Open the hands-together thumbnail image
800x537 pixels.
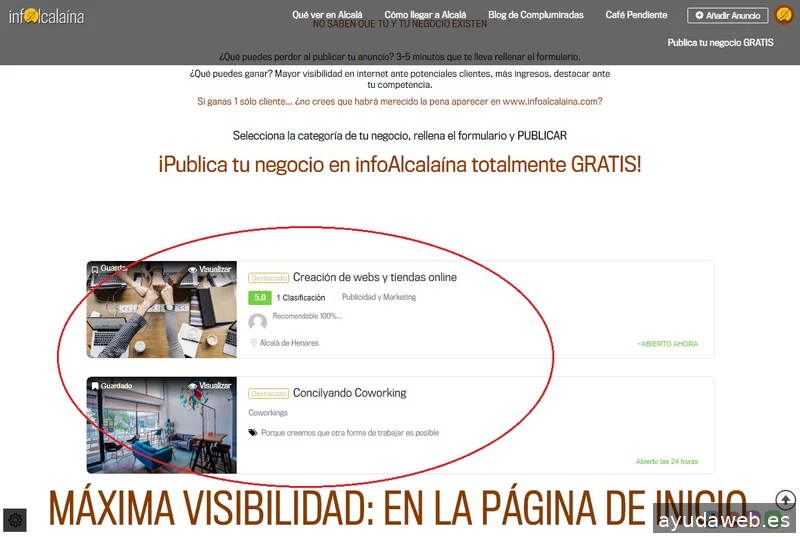coord(162,310)
